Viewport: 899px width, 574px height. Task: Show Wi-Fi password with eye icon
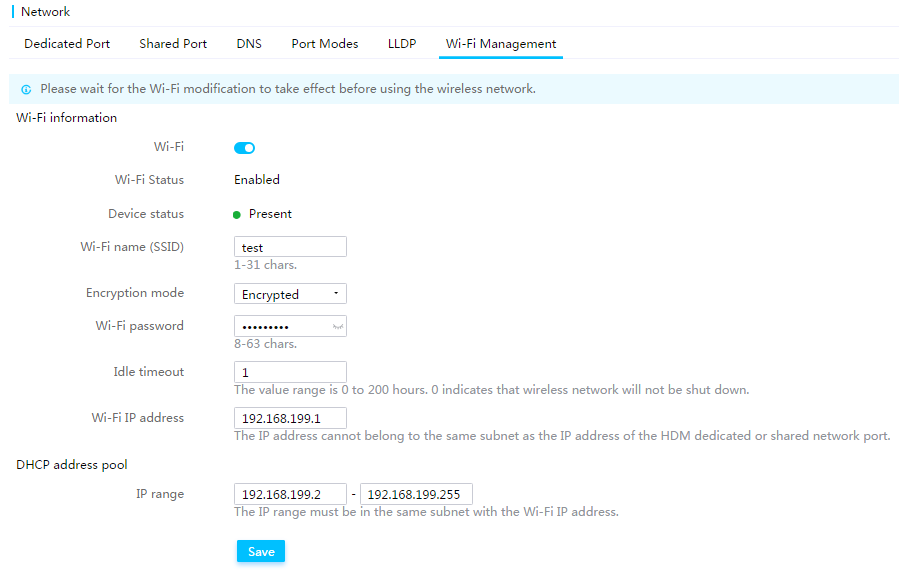click(x=338, y=327)
